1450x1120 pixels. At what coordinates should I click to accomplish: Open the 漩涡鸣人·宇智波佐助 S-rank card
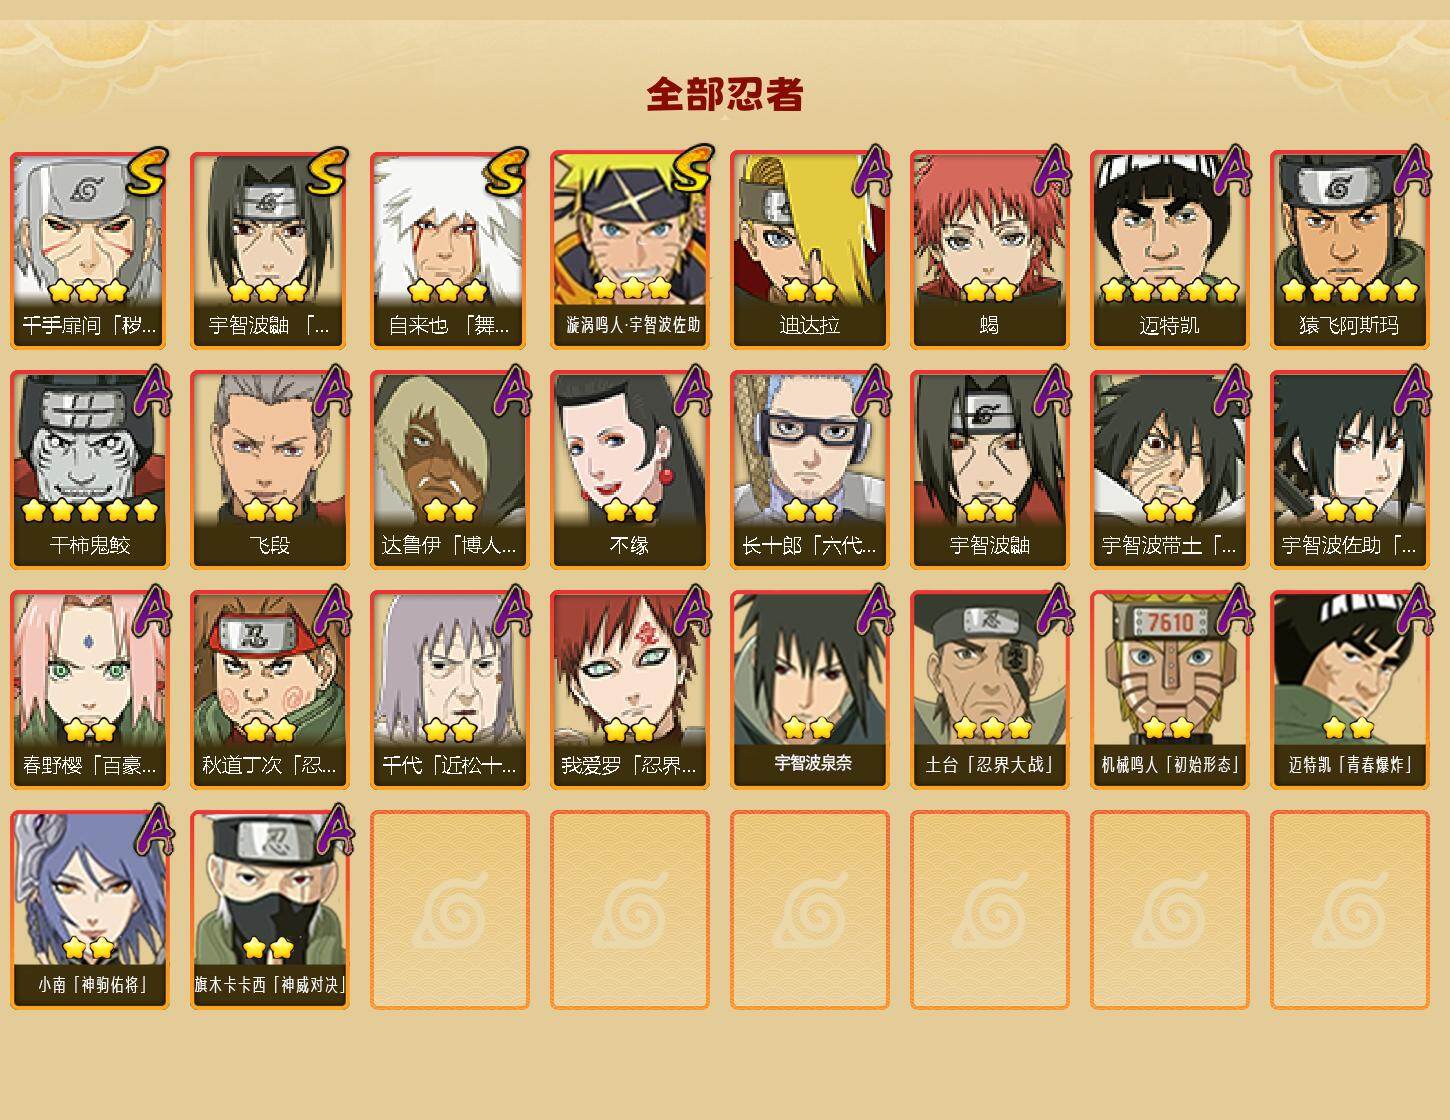pos(630,250)
